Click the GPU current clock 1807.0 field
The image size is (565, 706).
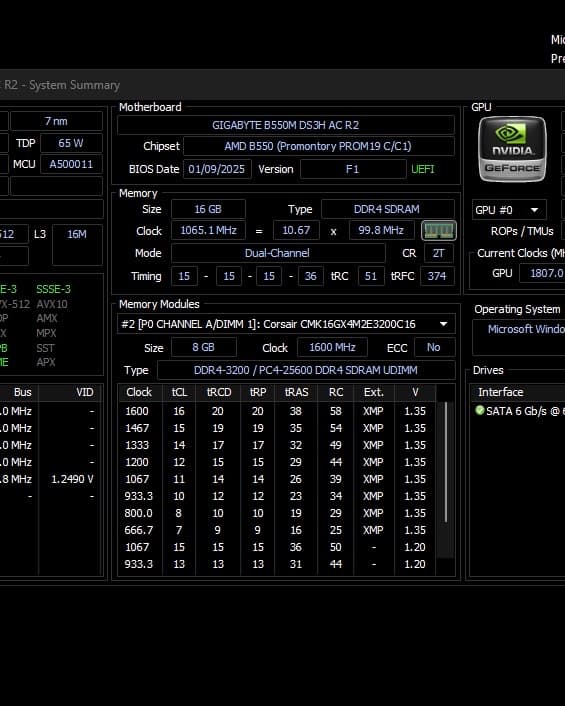coord(542,273)
